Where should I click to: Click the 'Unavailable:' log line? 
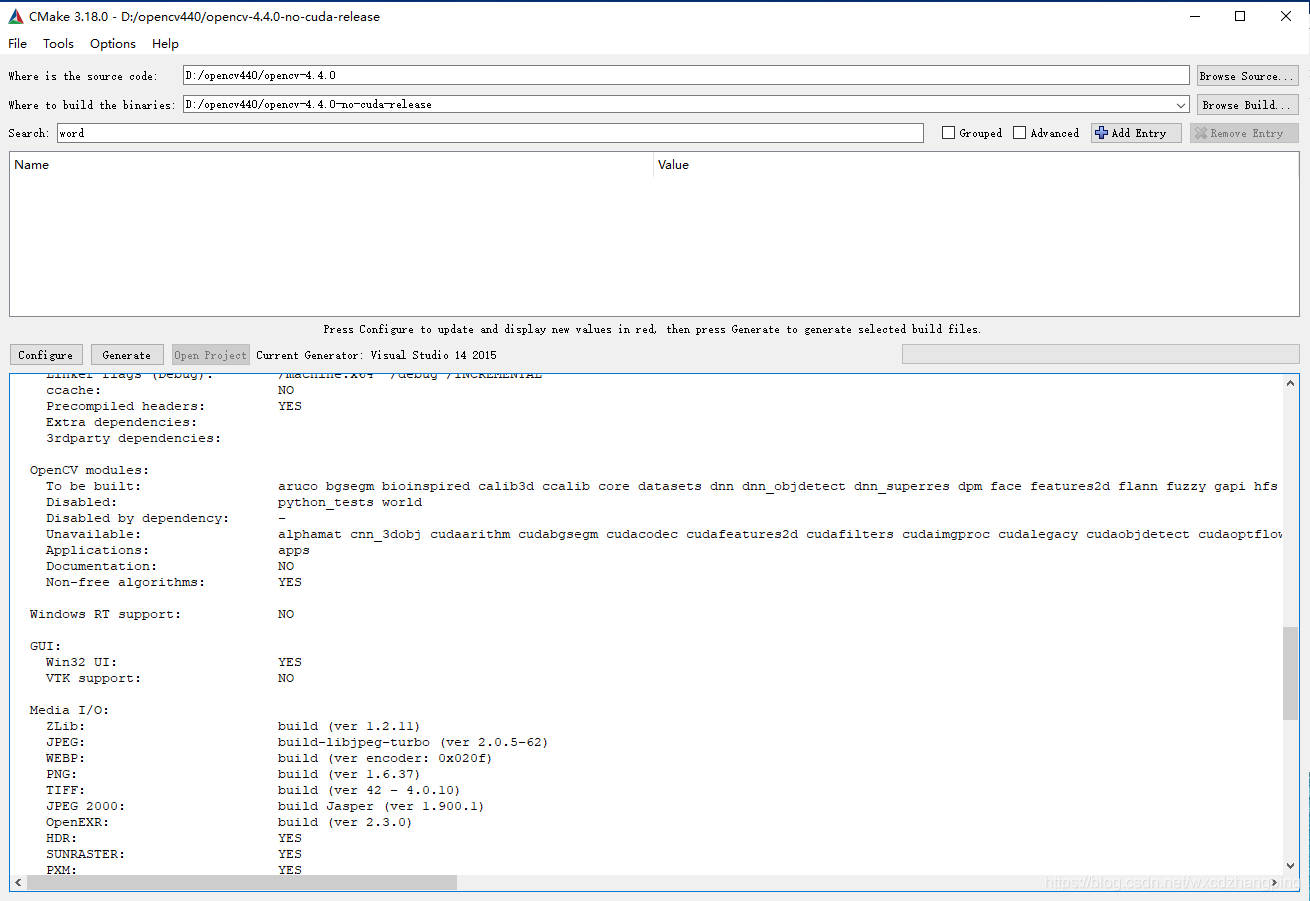pyautogui.click(x=93, y=534)
